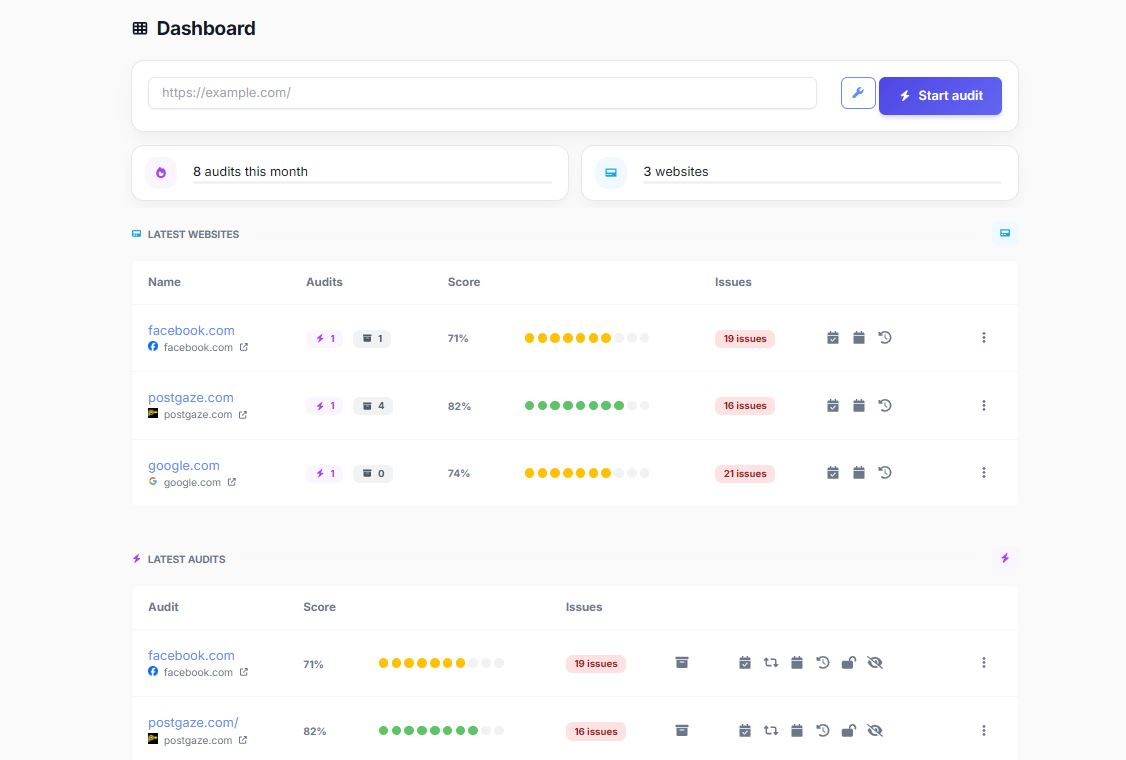The width and height of the screenshot is (1126, 760).
Task: Click google.com's 74% score dot bar
Action: coord(586,472)
